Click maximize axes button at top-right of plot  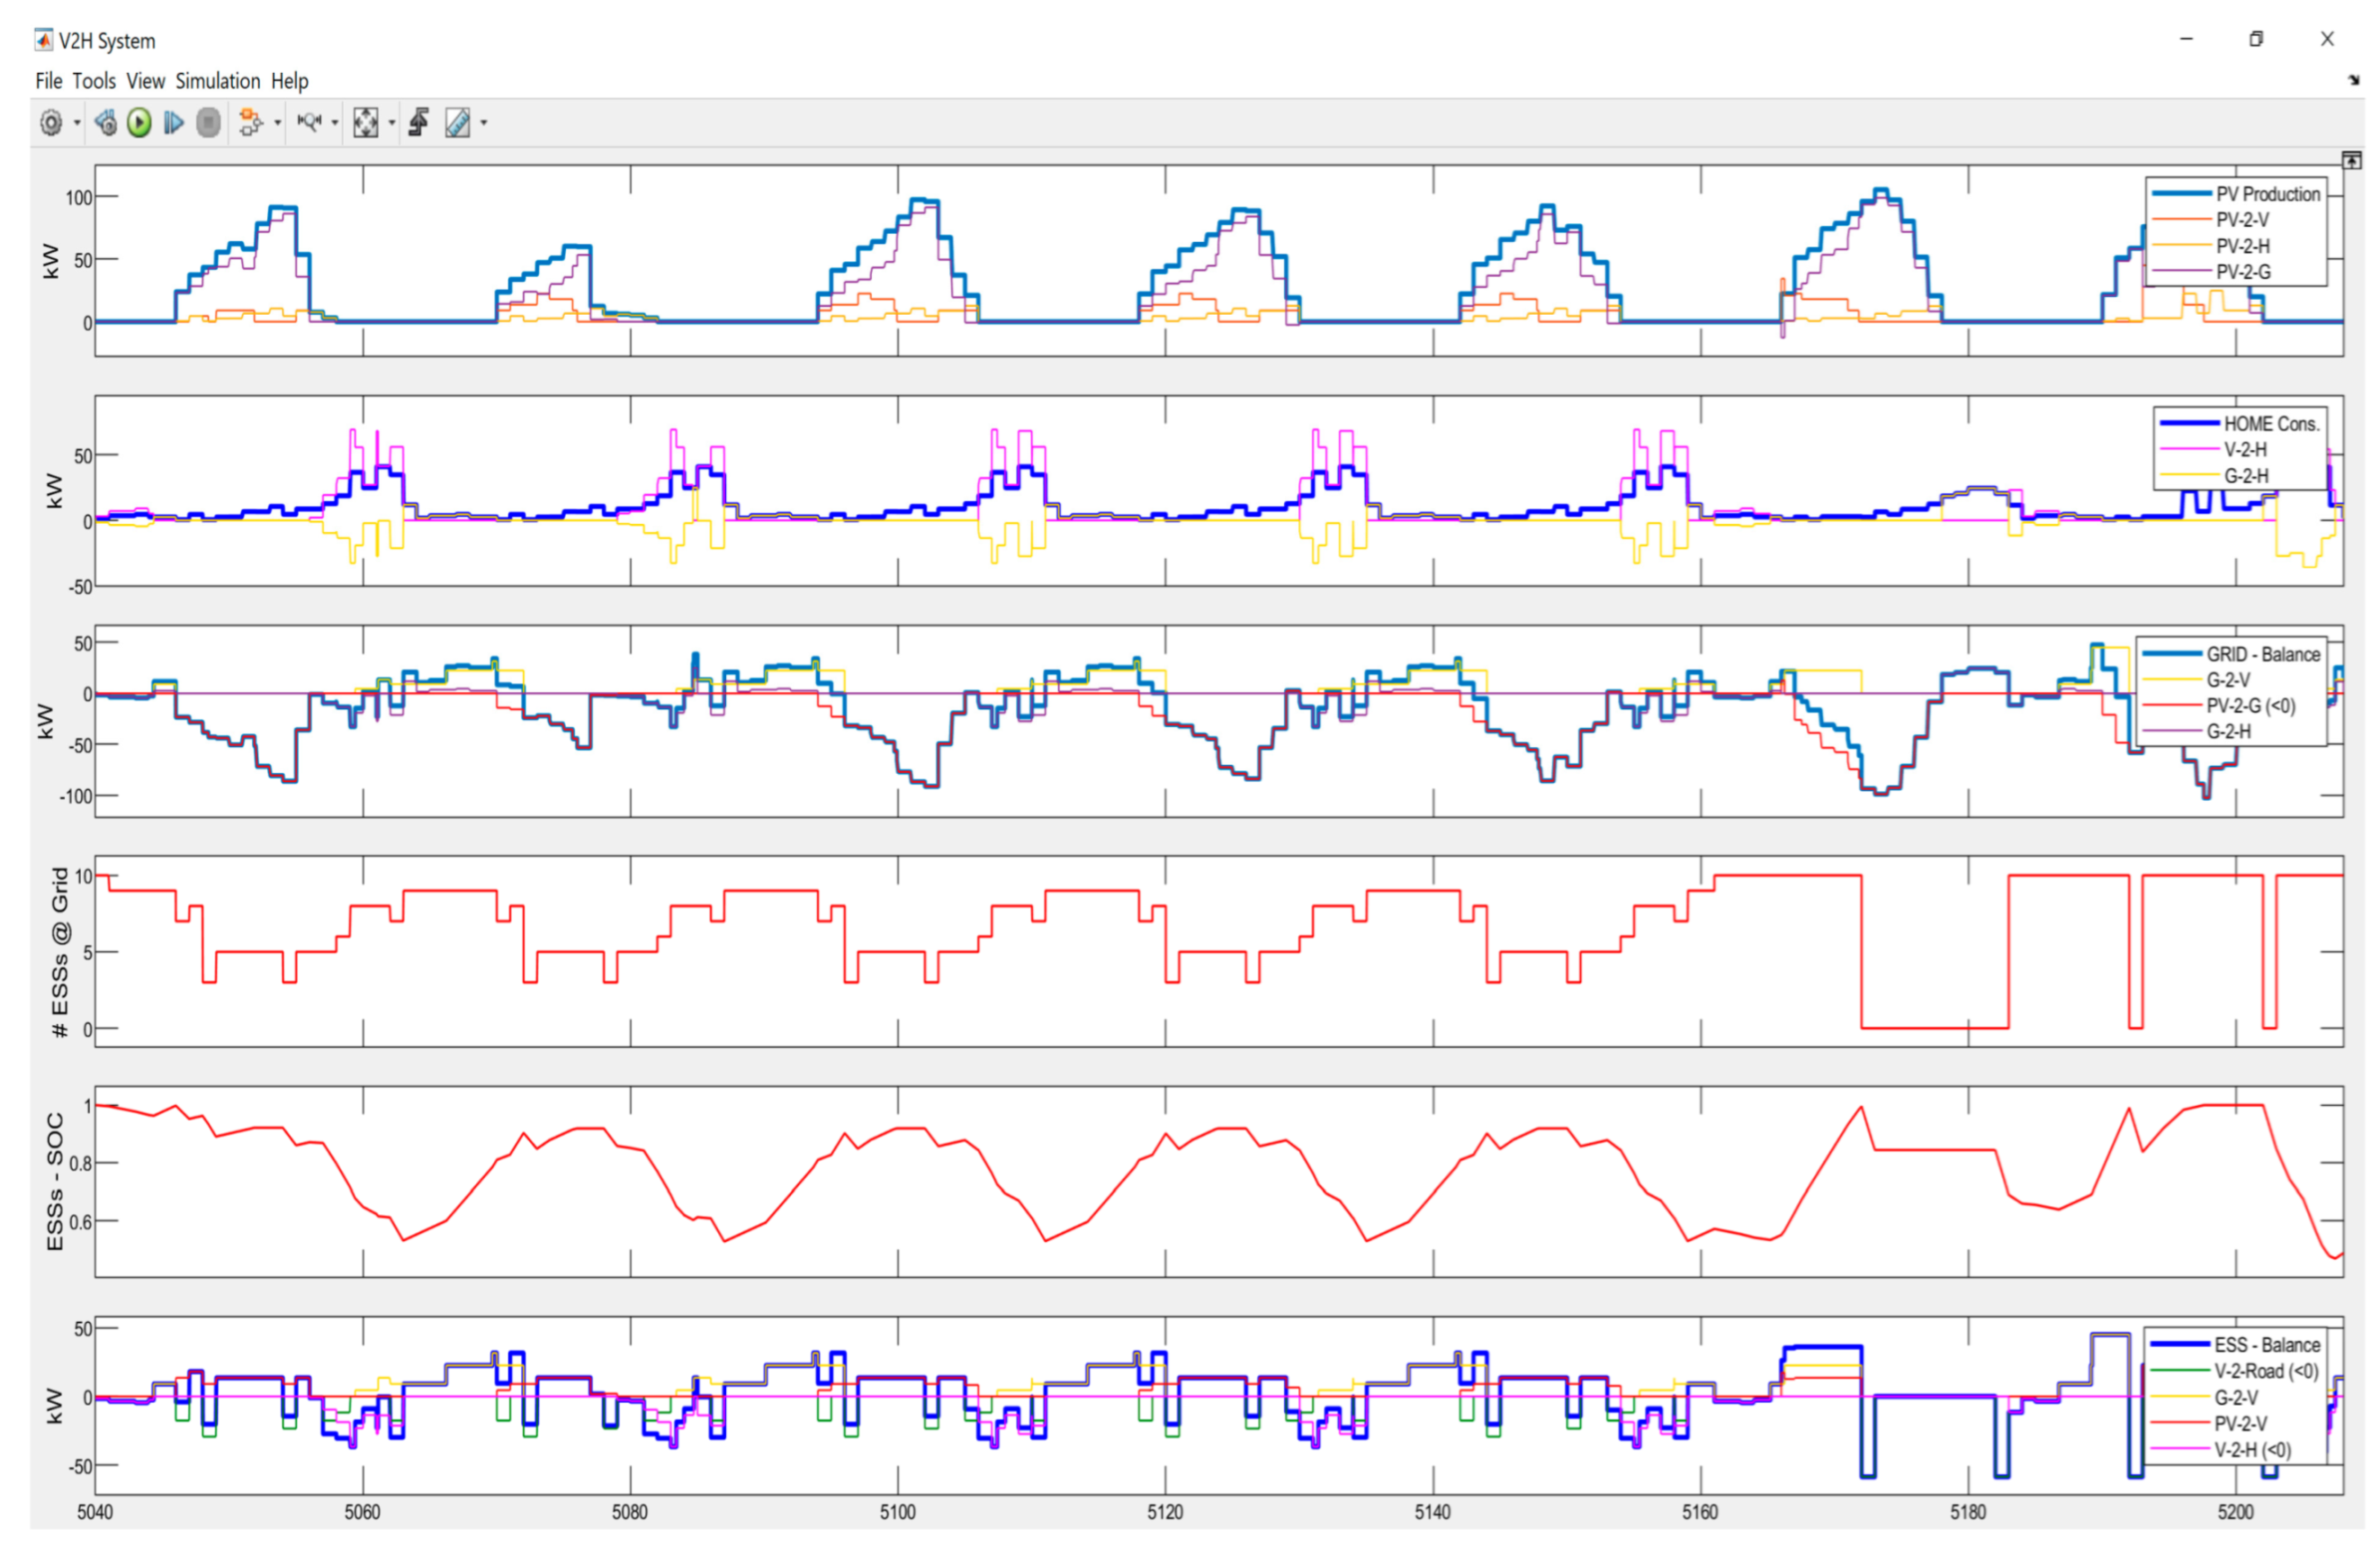click(x=2351, y=160)
